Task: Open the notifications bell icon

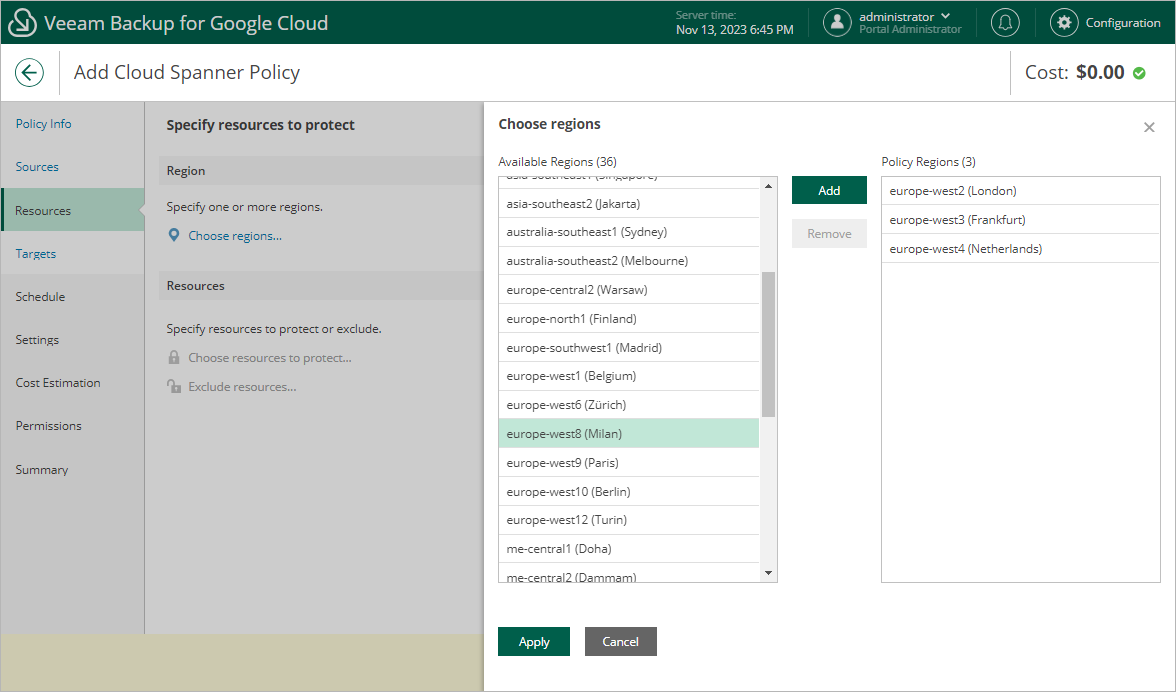Action: [1005, 22]
